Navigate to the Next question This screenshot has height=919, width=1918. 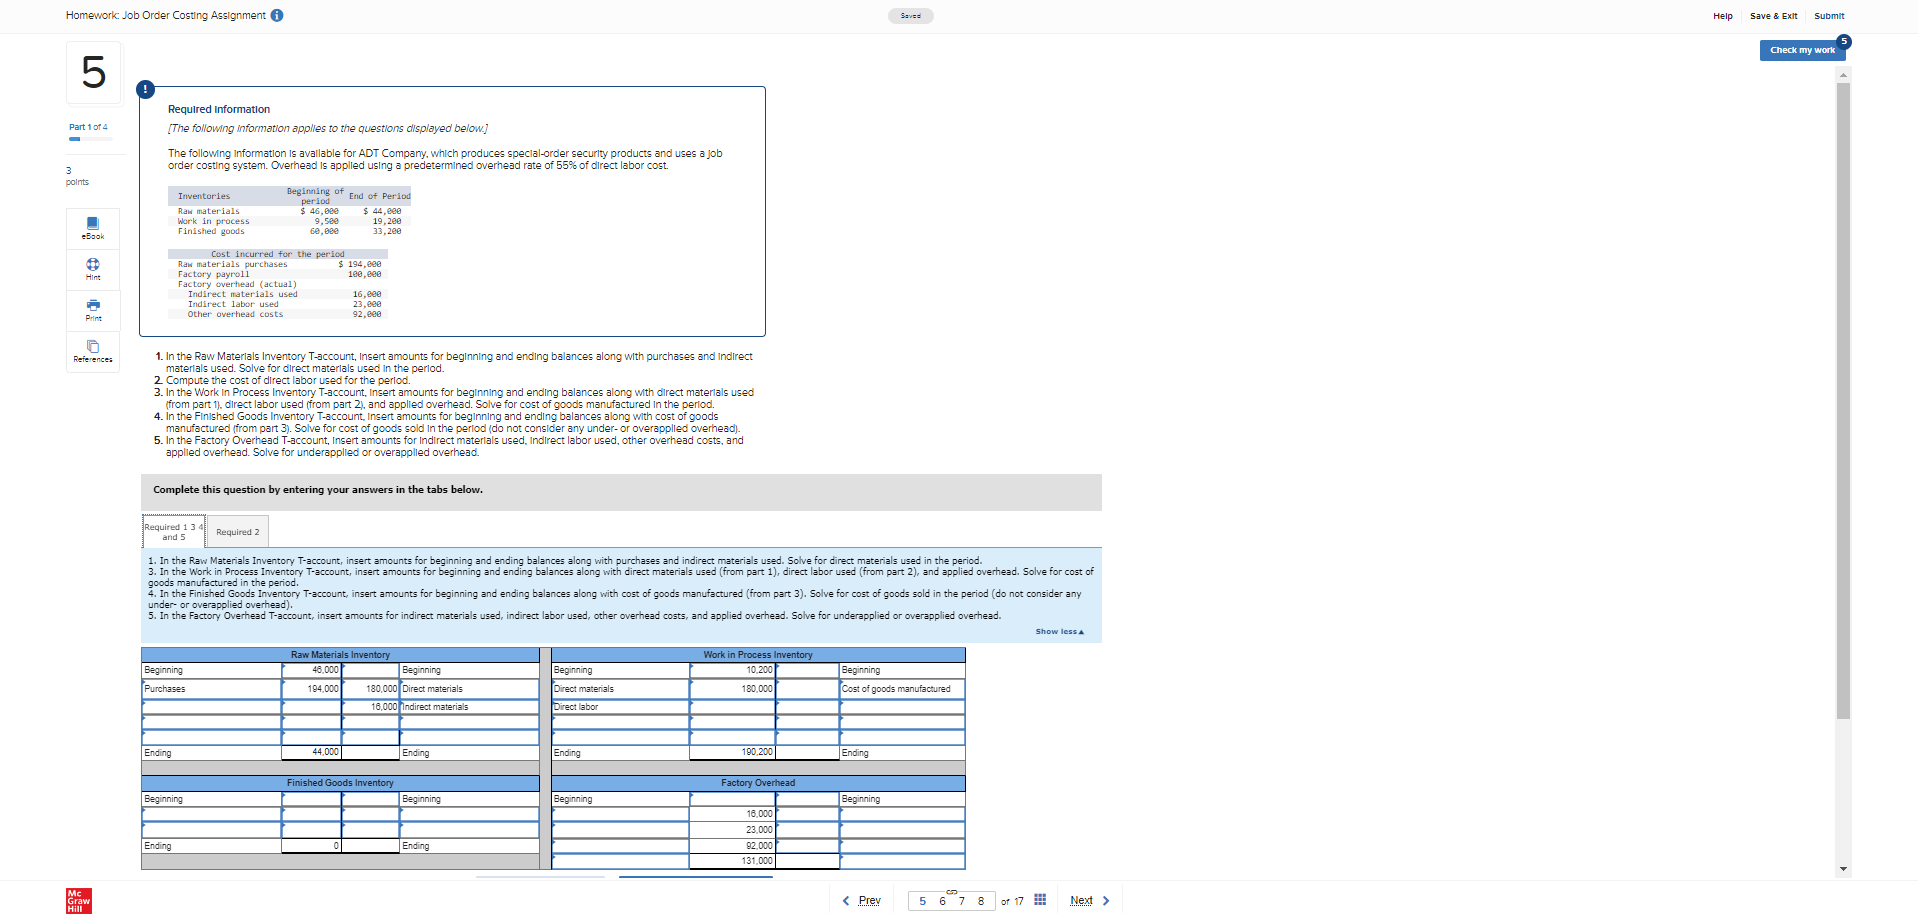coord(1081,900)
